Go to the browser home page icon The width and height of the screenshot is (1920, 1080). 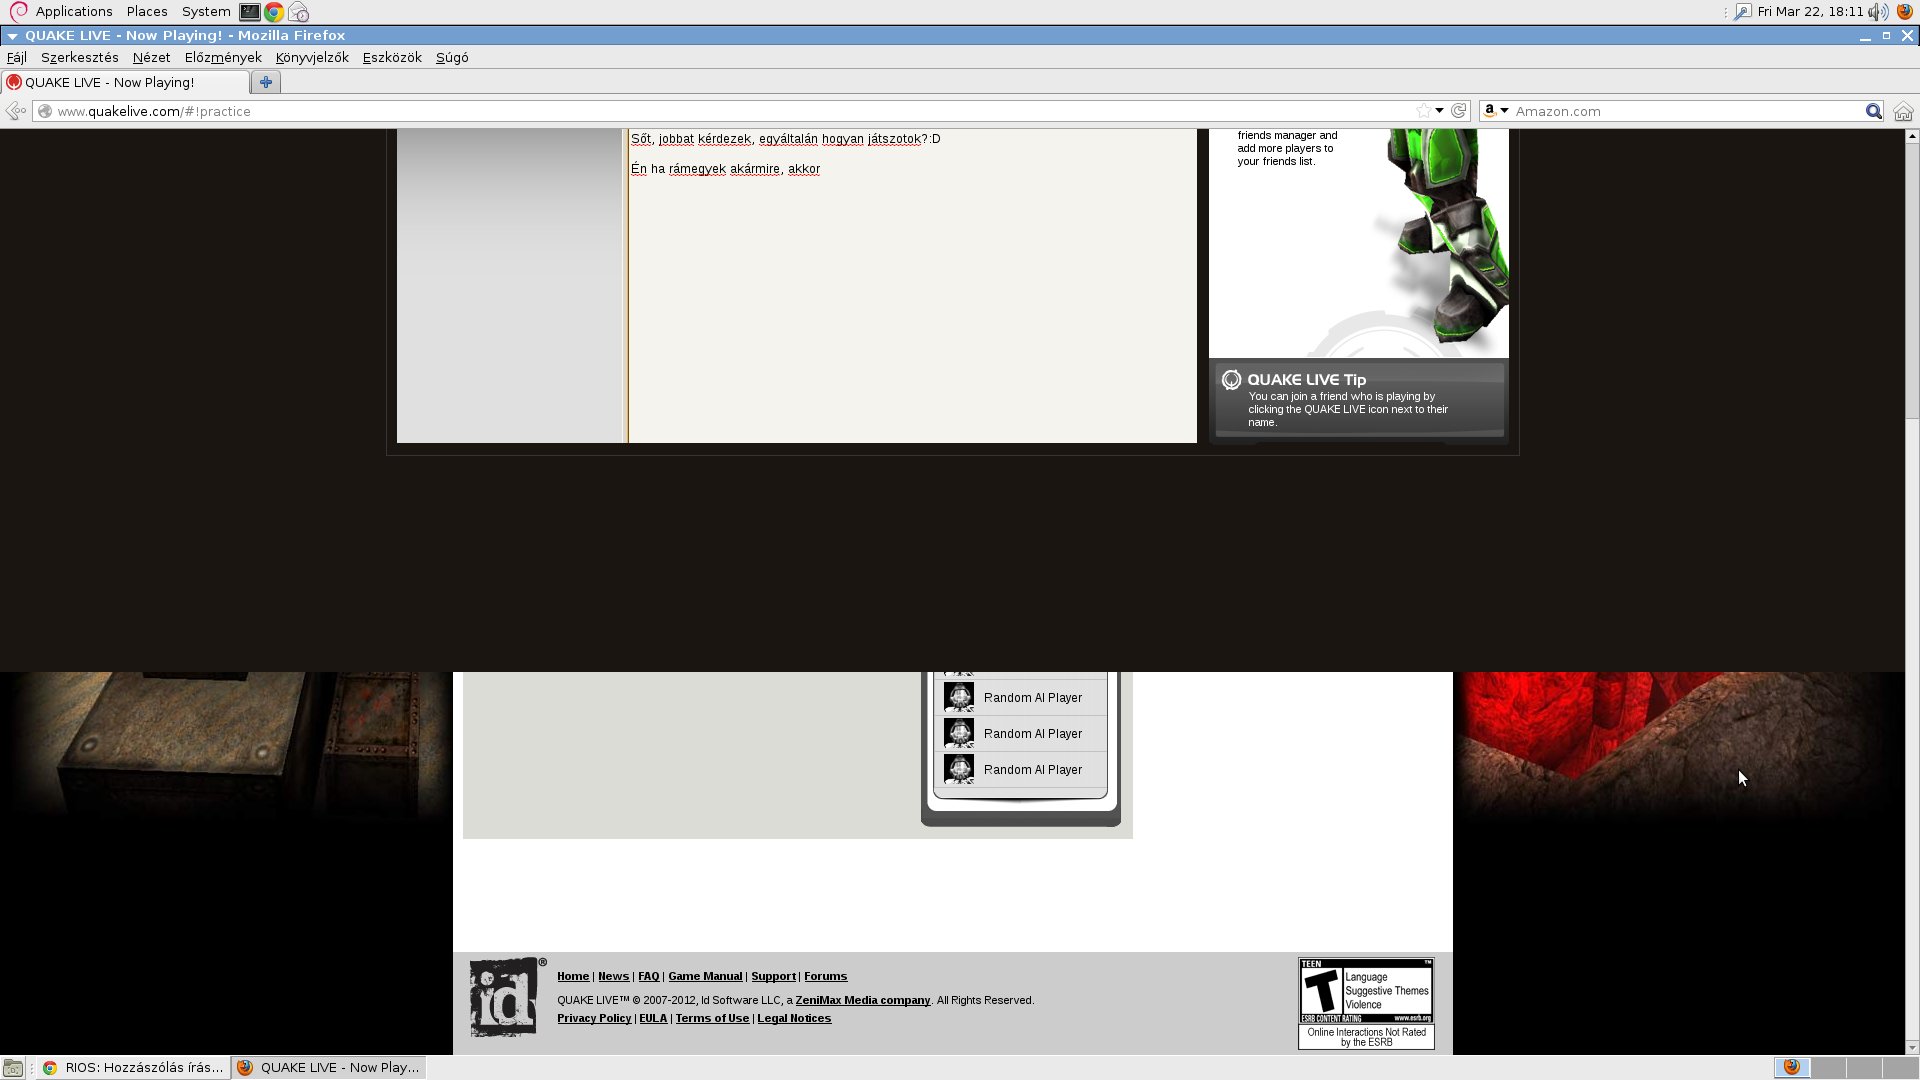click(1903, 111)
